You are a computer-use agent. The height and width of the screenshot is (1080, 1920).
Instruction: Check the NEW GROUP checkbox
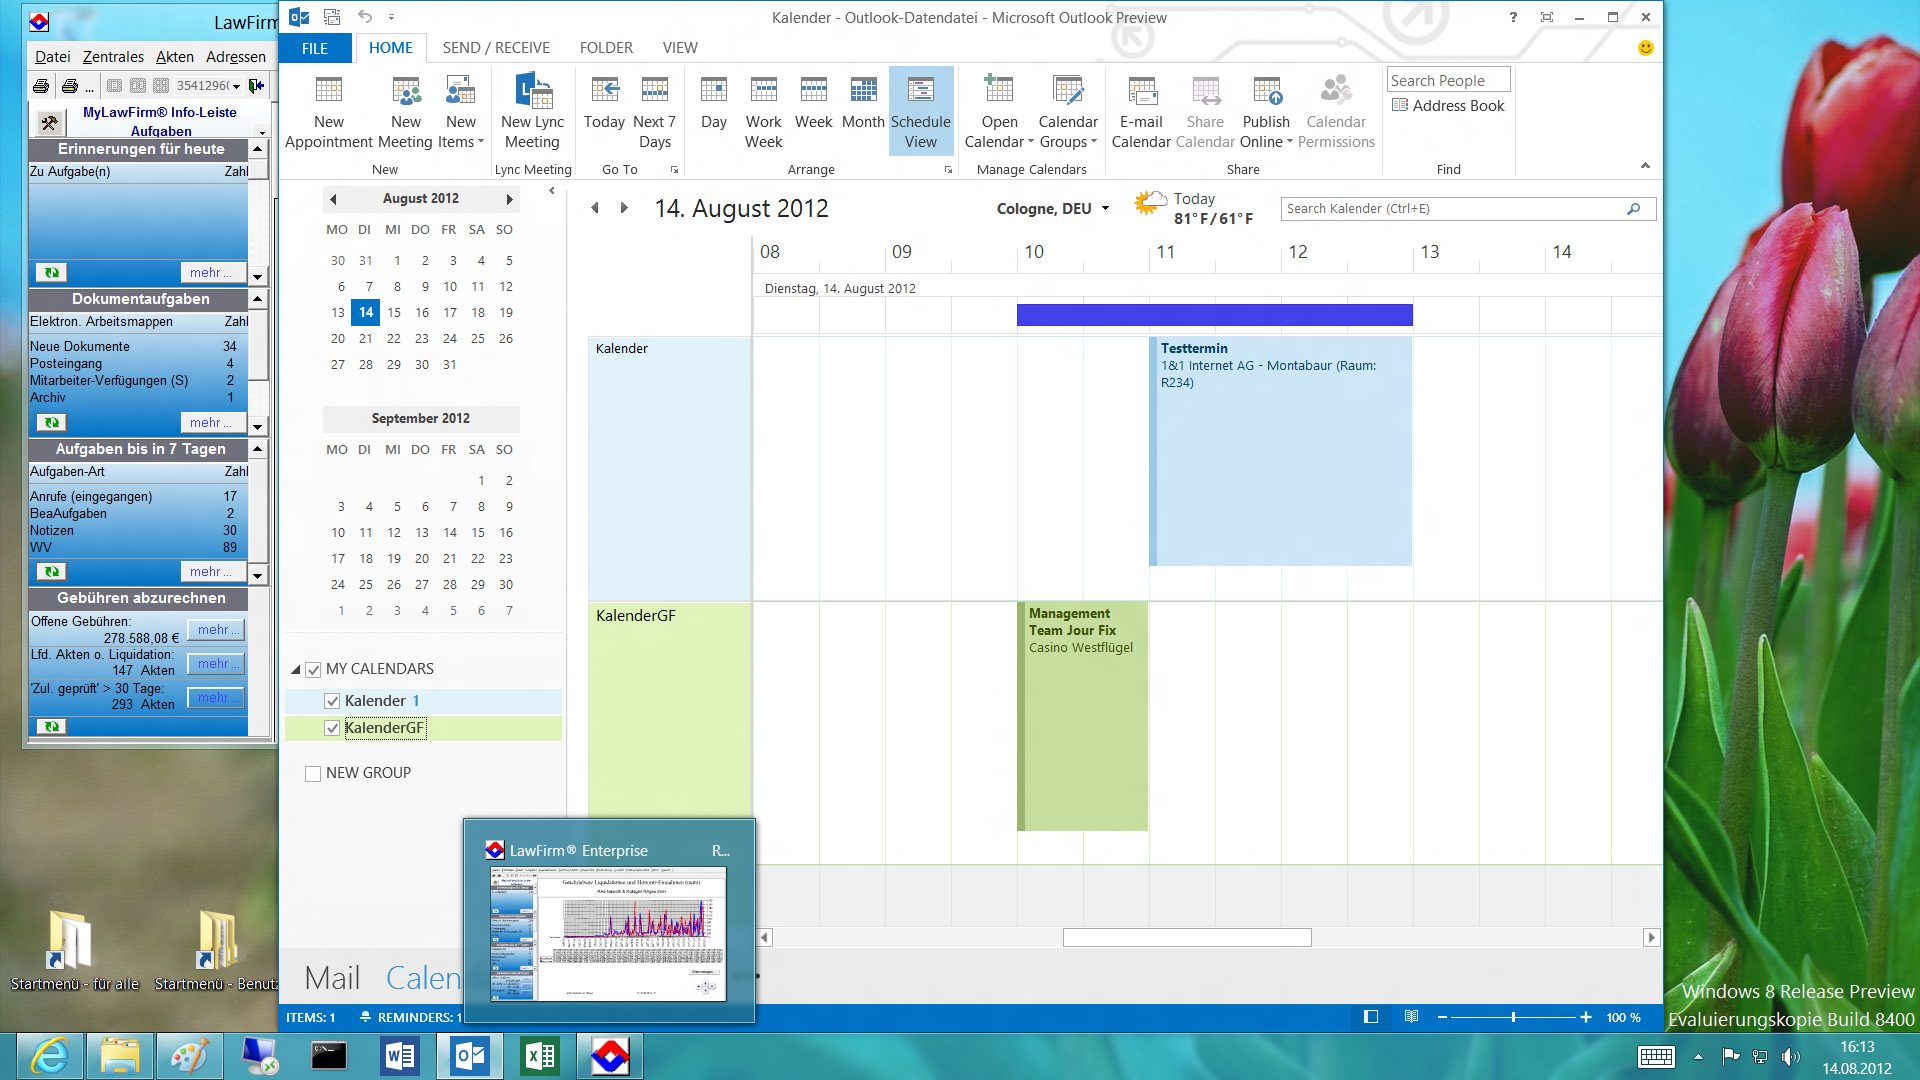[313, 773]
